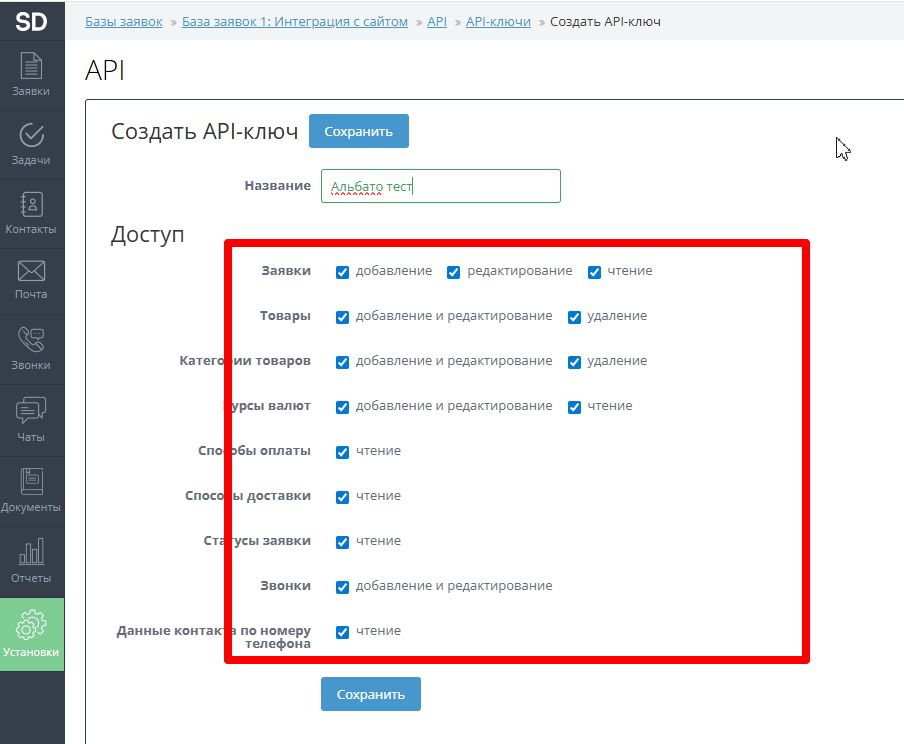This screenshot has width=904, height=744.
Task: Open the Задачи checkmark icon
Action: [31, 144]
